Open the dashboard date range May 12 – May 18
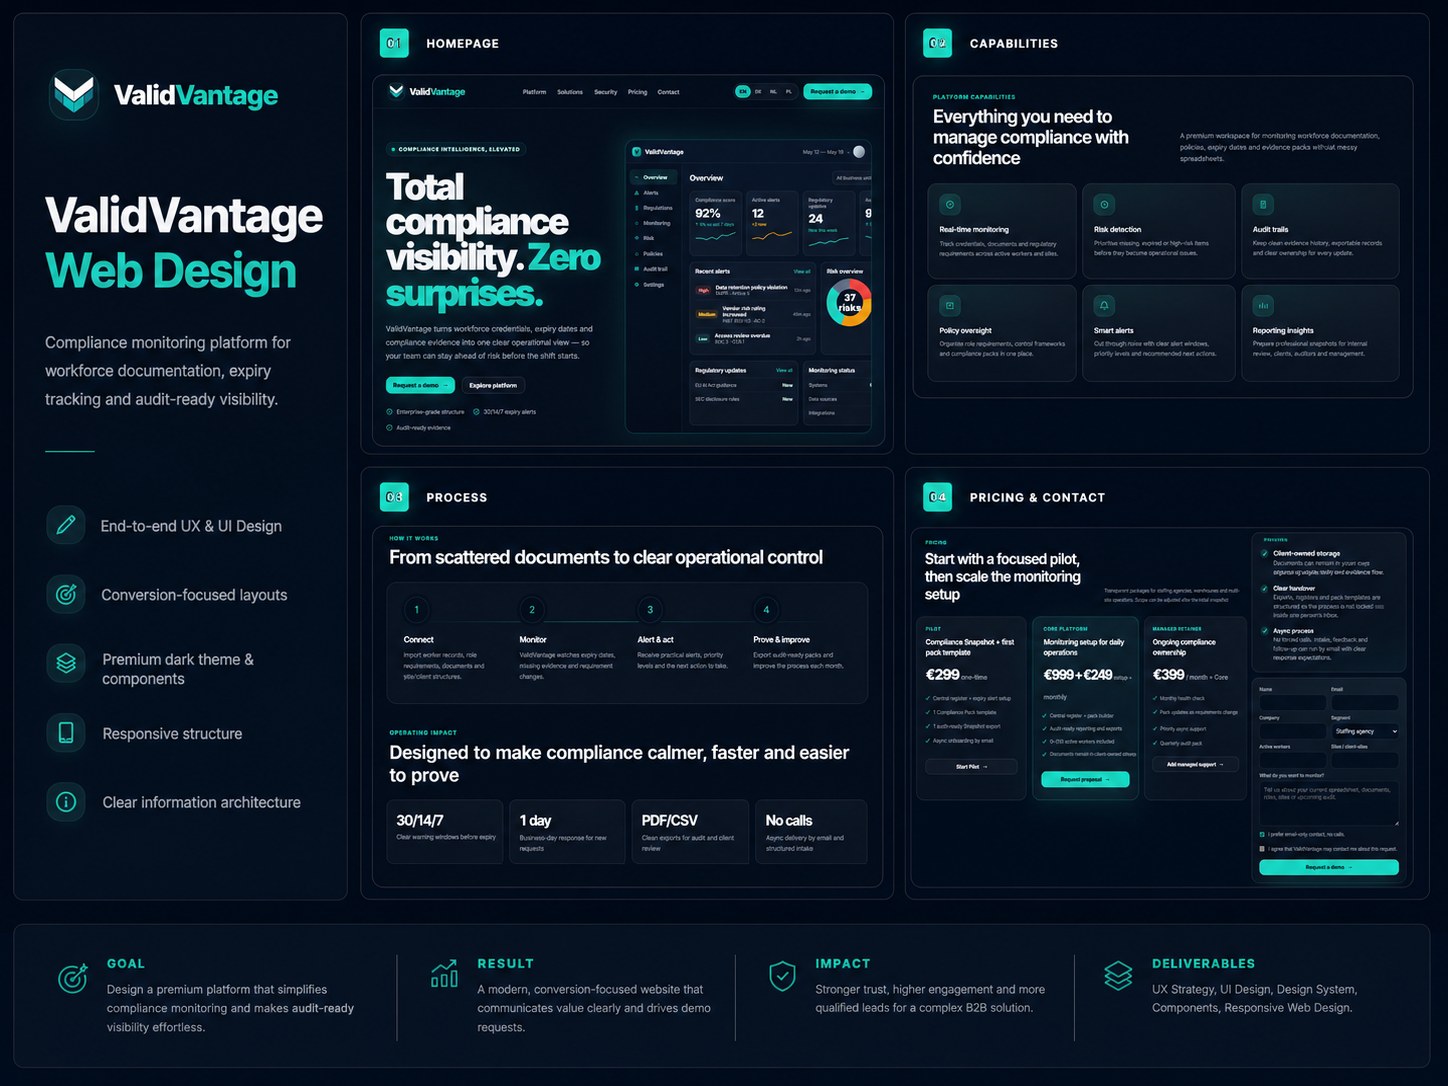 click(x=825, y=152)
